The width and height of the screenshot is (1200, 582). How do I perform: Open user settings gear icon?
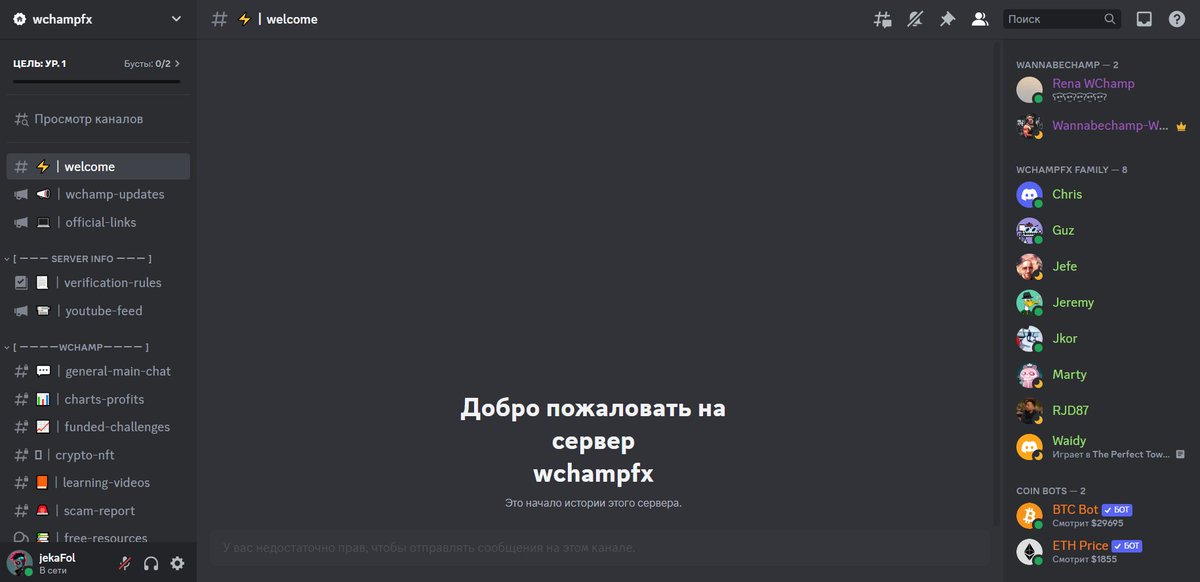[177, 563]
